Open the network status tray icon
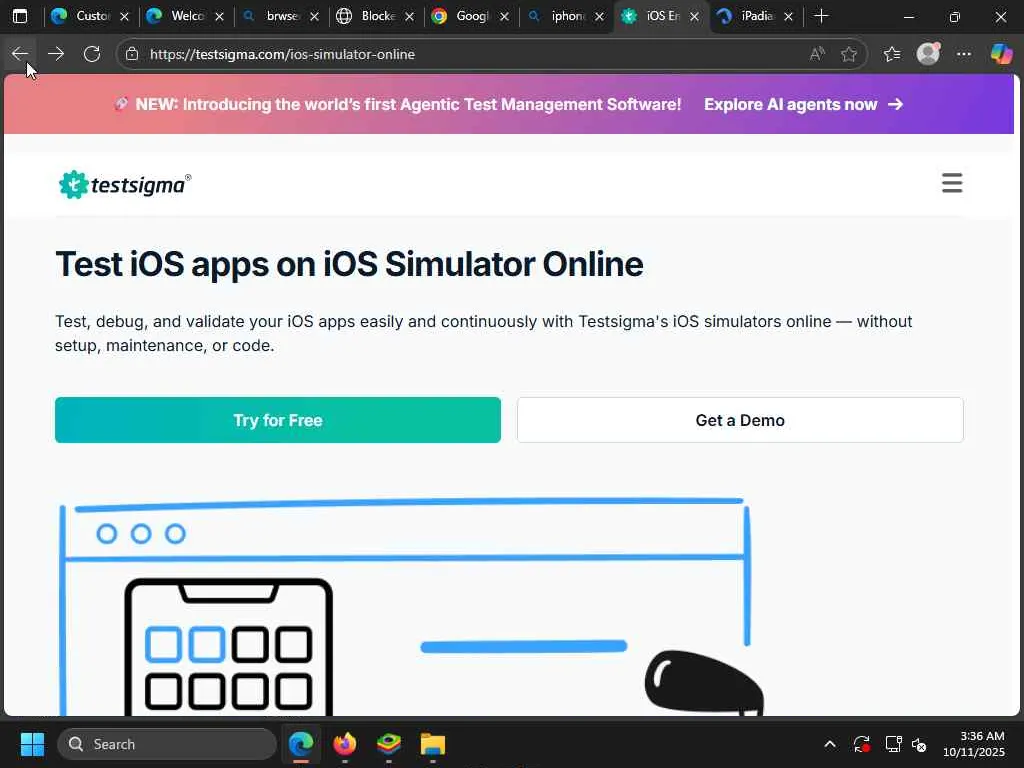 point(893,744)
